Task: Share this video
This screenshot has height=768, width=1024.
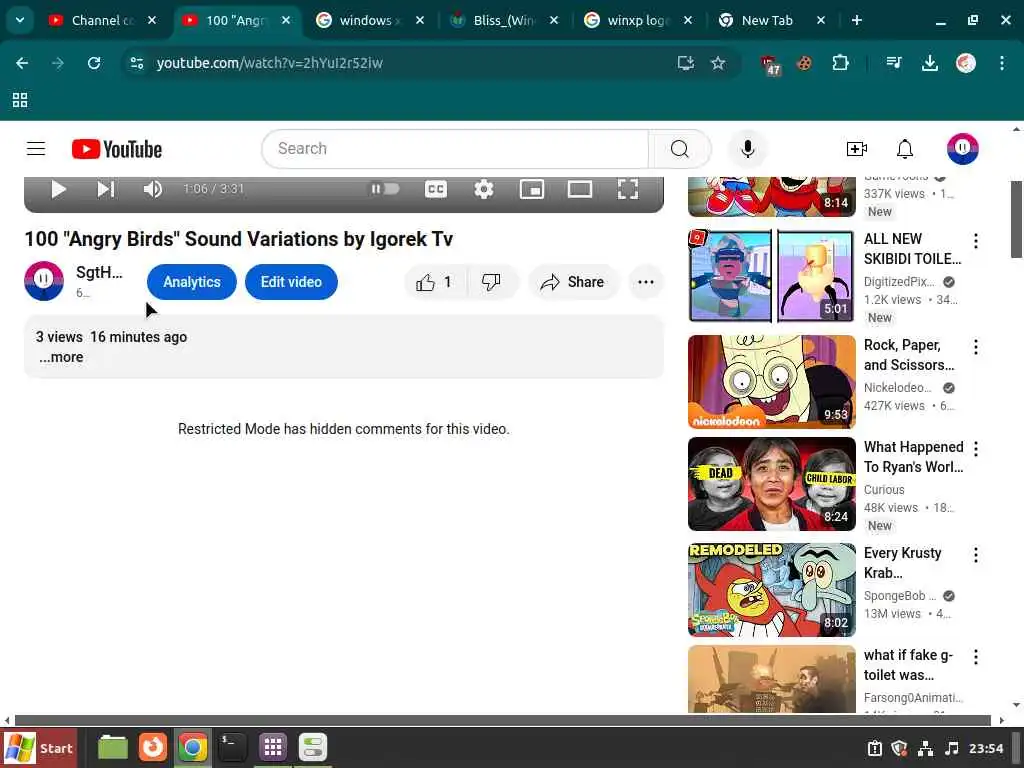Action: (572, 282)
